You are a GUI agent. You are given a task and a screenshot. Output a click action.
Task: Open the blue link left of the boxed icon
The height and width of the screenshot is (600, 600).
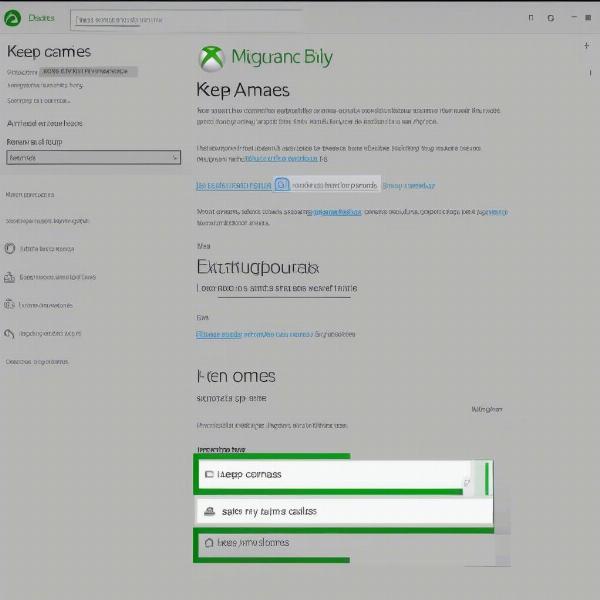point(234,186)
